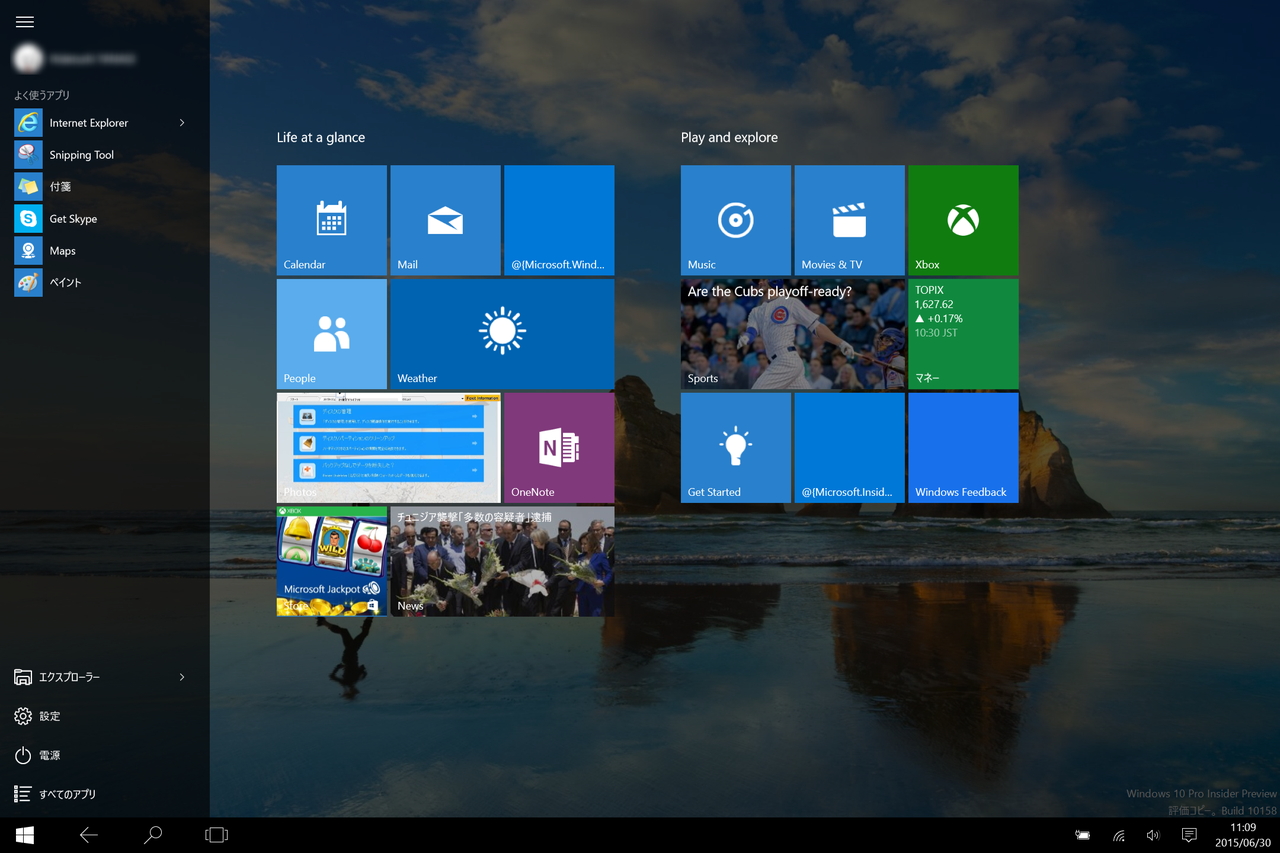Open the Mail tile

(445, 220)
